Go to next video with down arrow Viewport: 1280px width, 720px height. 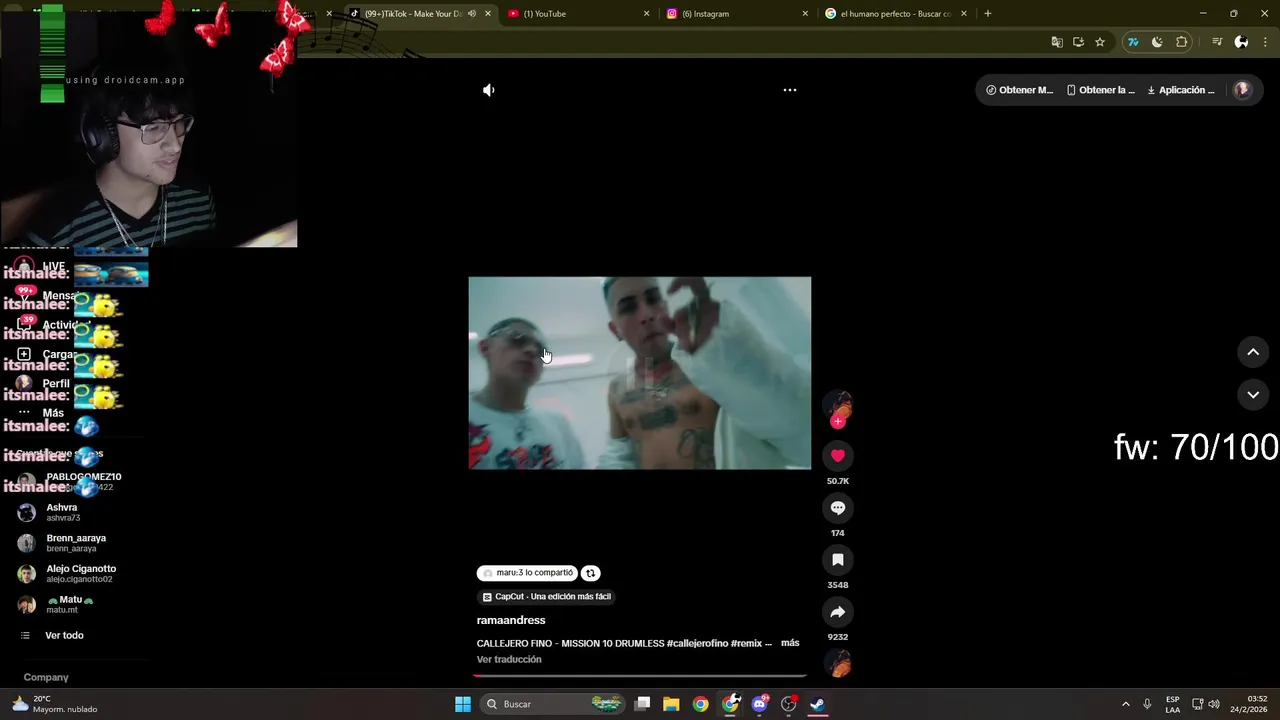tap(1253, 395)
